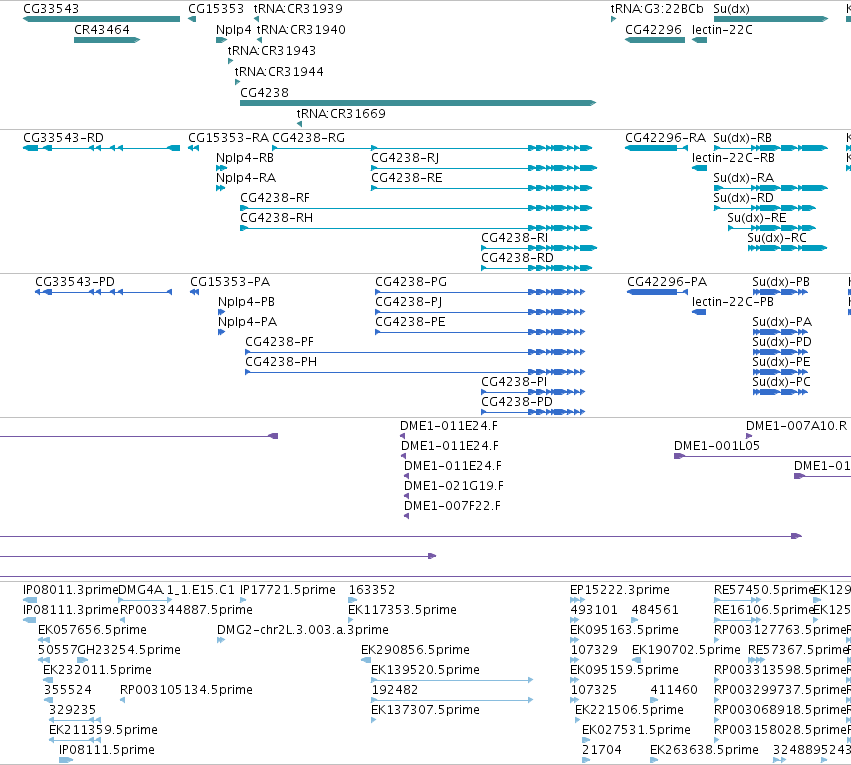Select the CG42296 gene label
The image size is (851, 765).
[653, 30]
